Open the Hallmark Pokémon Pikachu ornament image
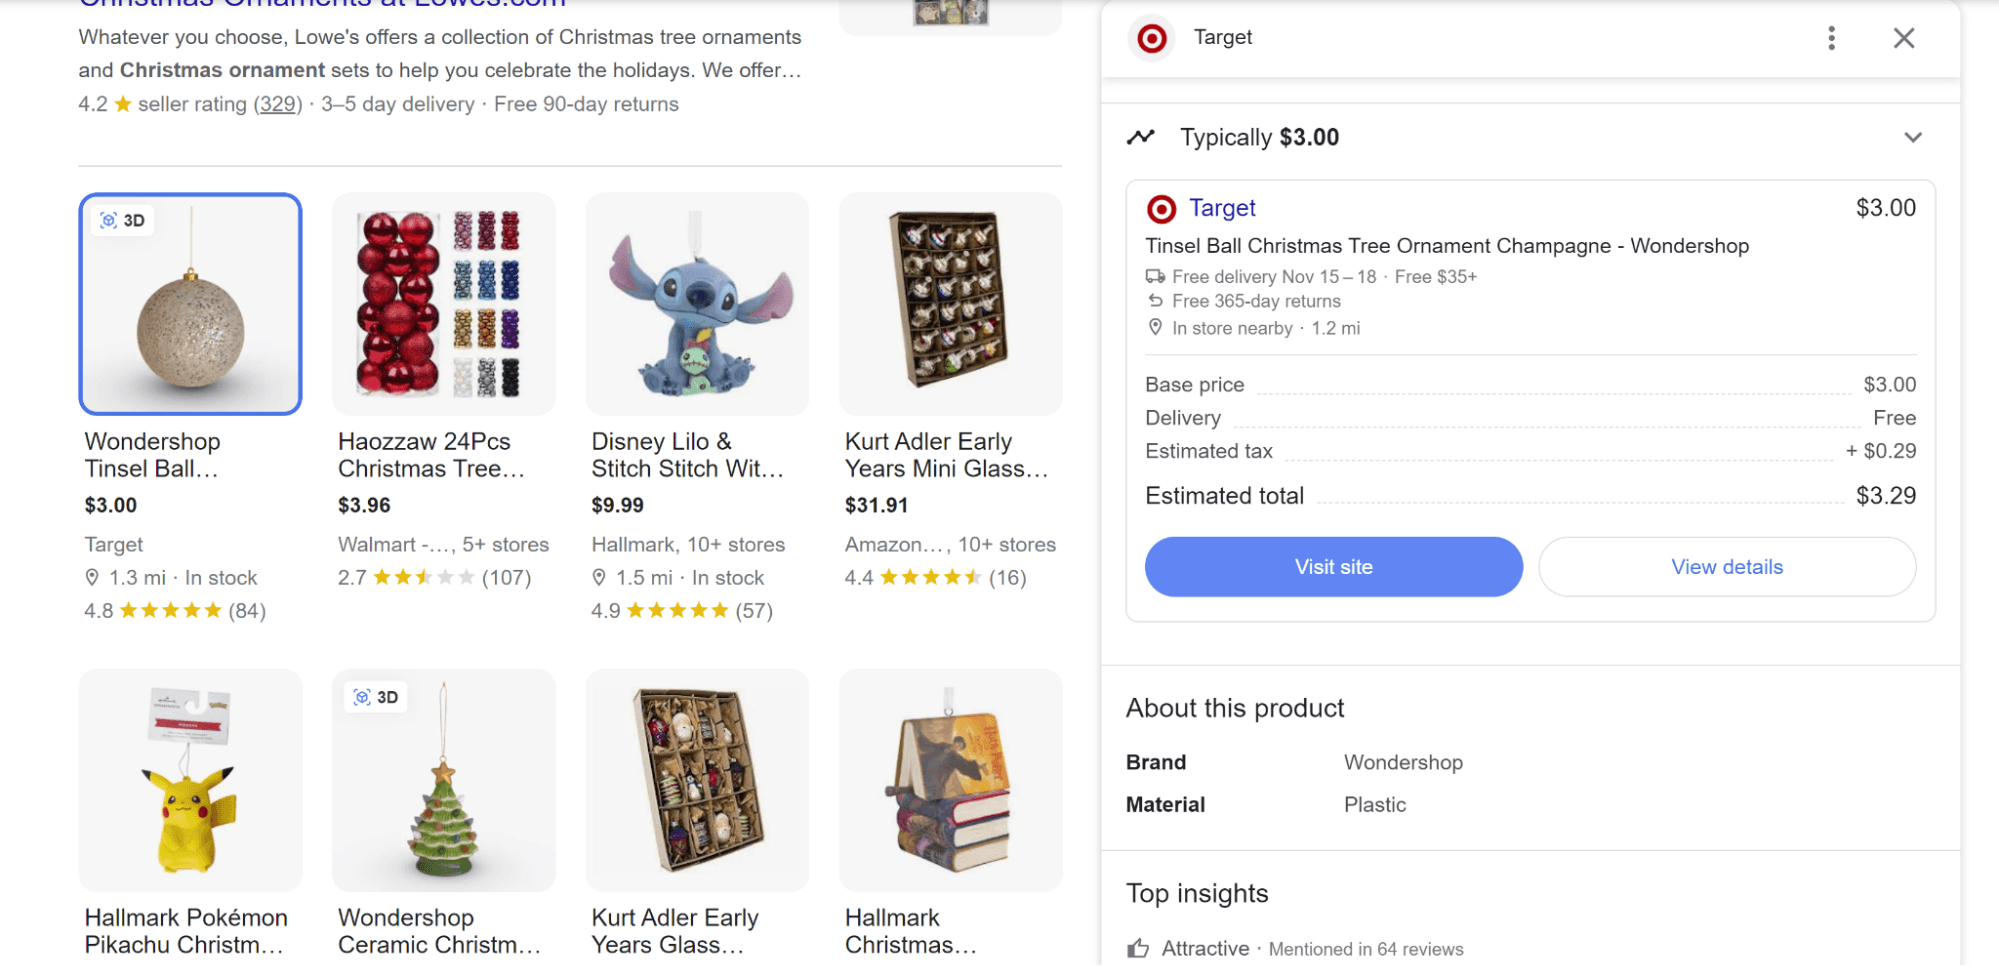 point(190,780)
